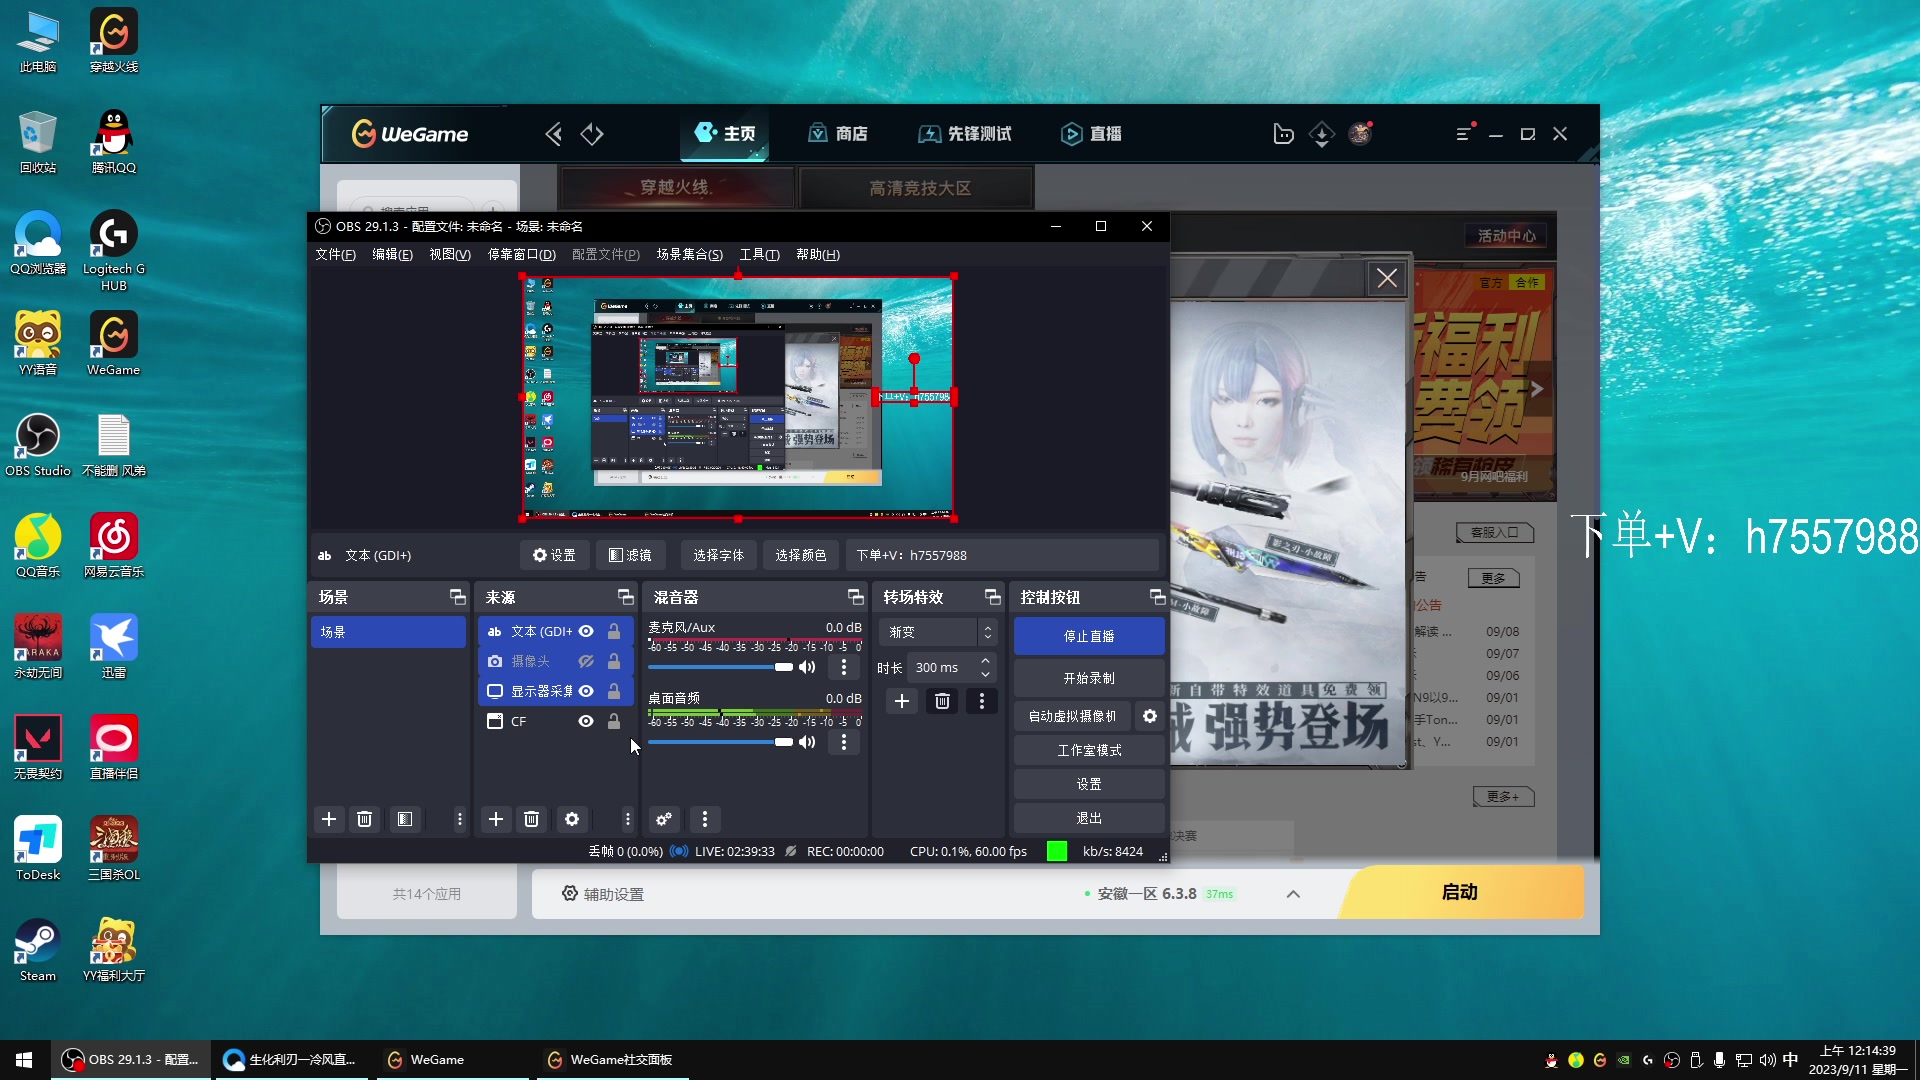1920x1080 pixels.
Task: Float the 场景 dock panel
Action: tap(458, 597)
